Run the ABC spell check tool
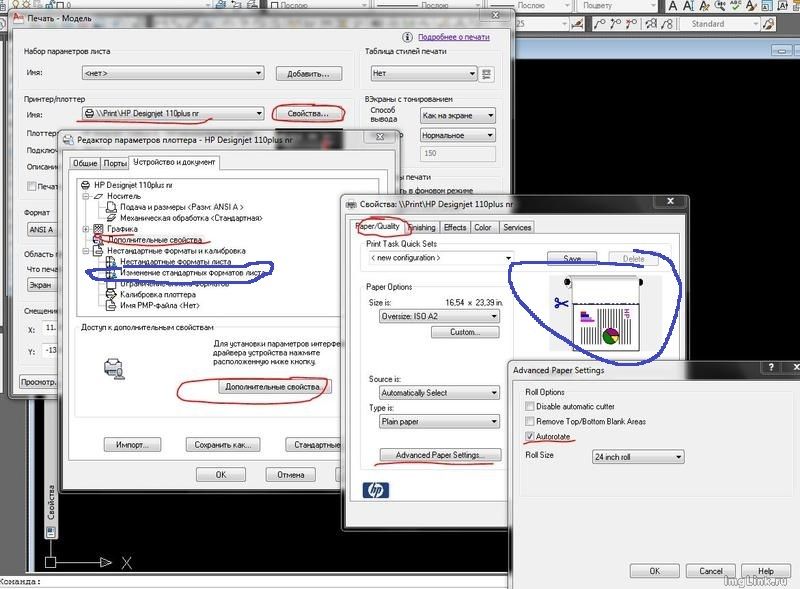 click(x=735, y=6)
